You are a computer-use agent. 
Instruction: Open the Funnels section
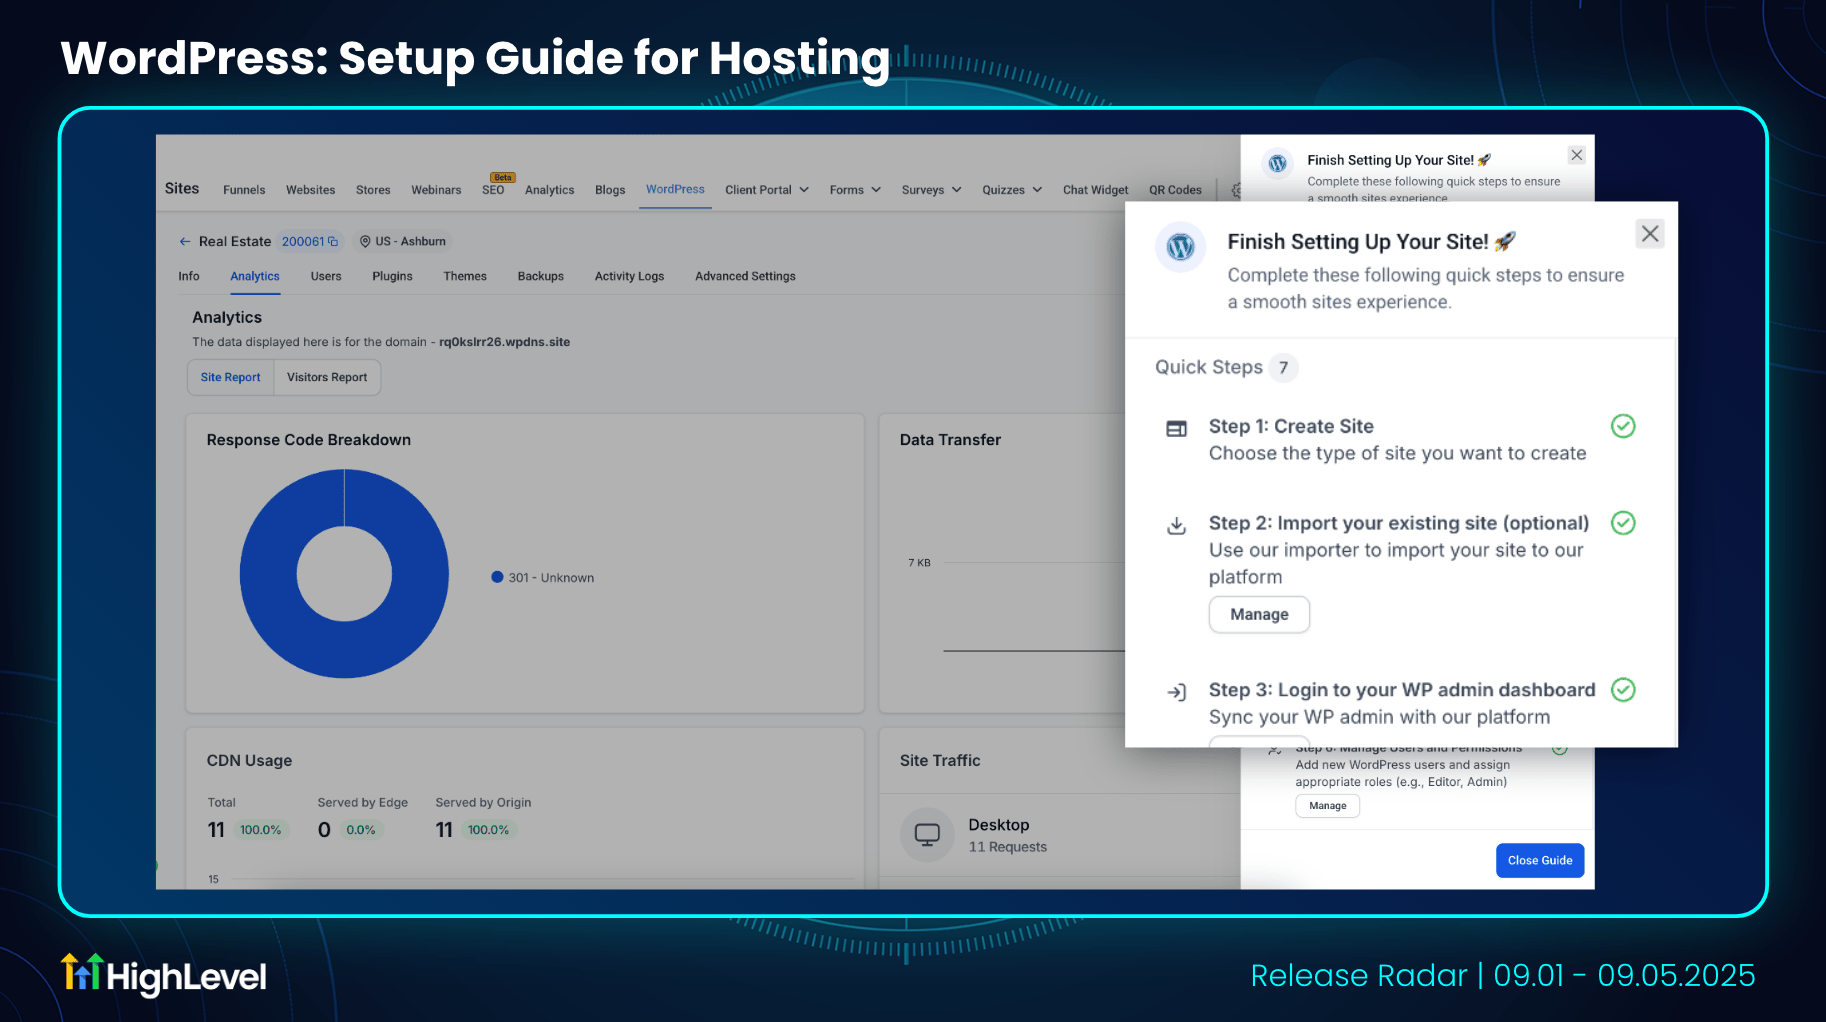pyautogui.click(x=244, y=190)
